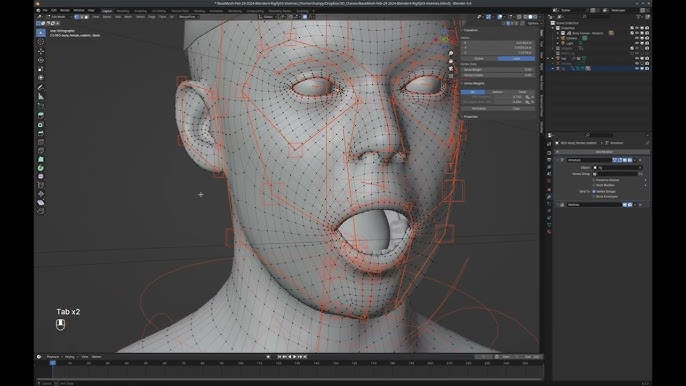Select the Rotate tool in the left toolbar
Viewport: 686px width, 386px height.
coord(41,60)
